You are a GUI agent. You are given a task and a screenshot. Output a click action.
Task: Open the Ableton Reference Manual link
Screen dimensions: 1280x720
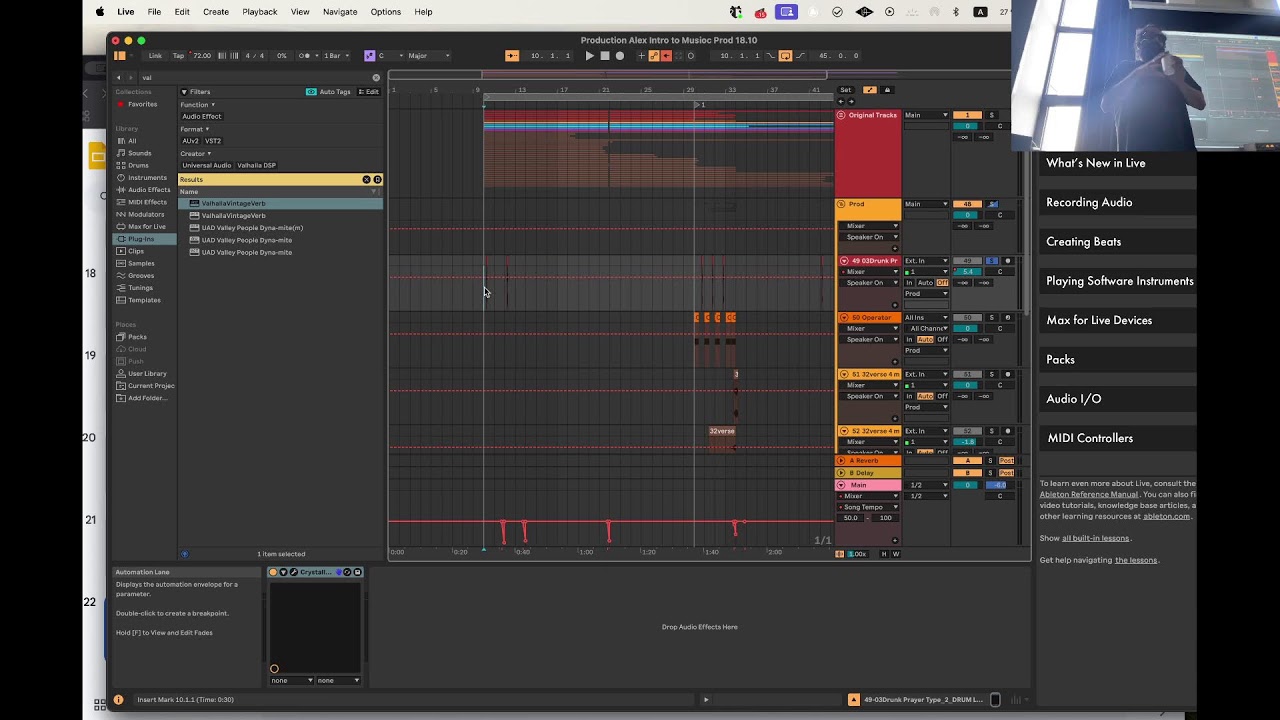pos(1088,494)
